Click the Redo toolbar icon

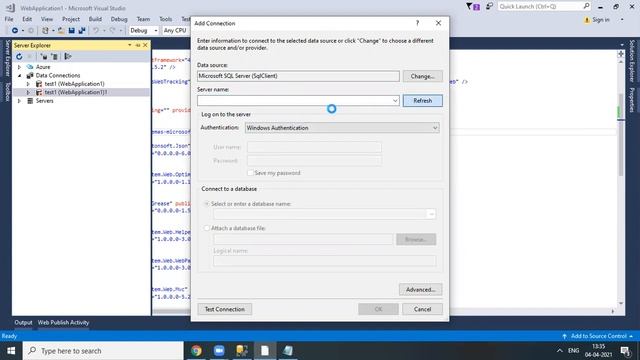click(x=112, y=31)
